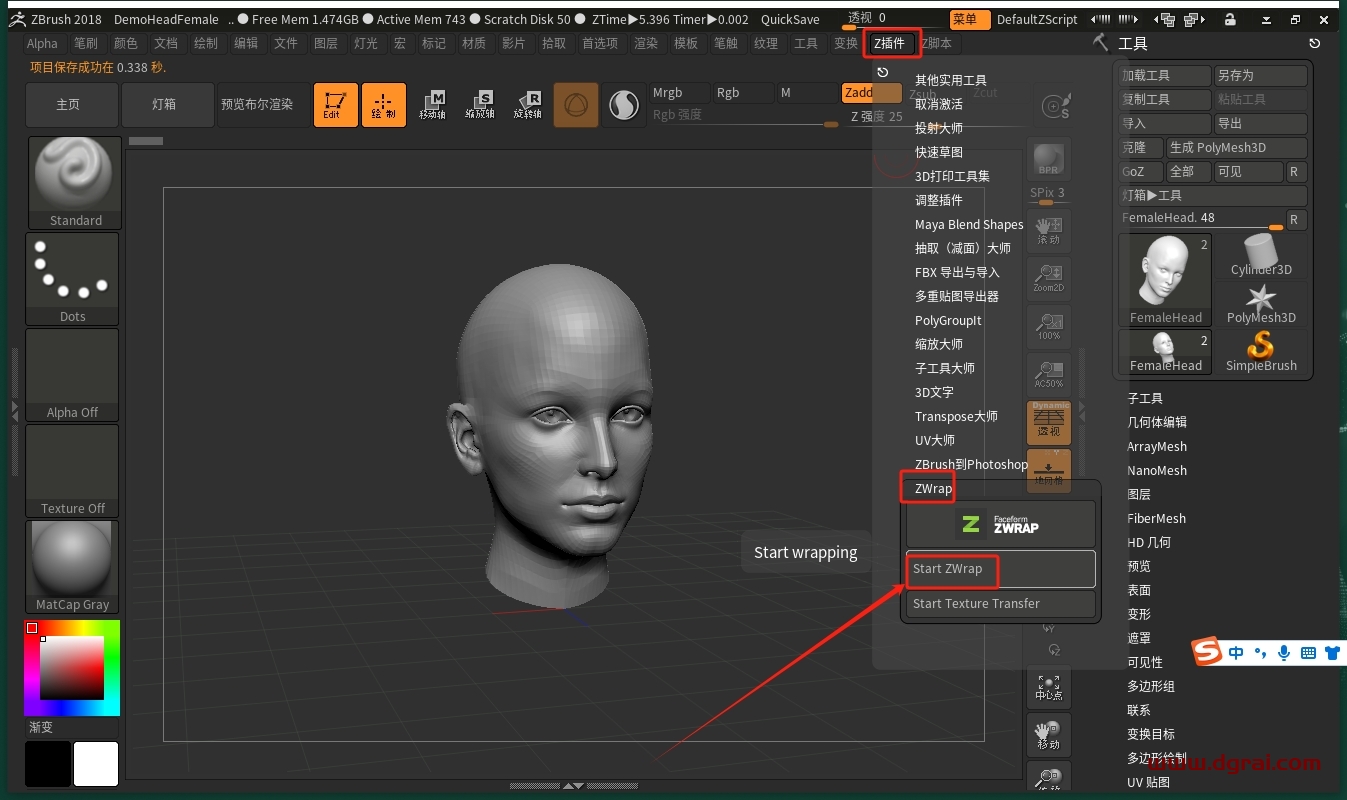This screenshot has height=800, width=1347.
Task: Expand the 子工具 (SubTool) palette section
Action: 1145,398
